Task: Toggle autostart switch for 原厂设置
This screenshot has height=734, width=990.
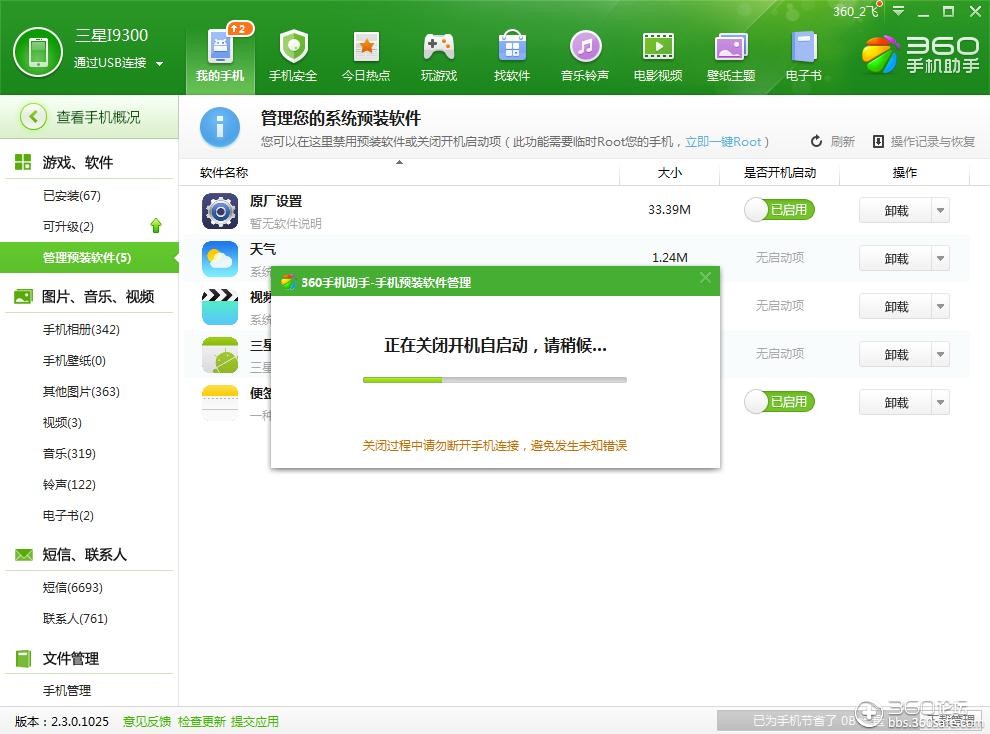Action: click(x=780, y=210)
